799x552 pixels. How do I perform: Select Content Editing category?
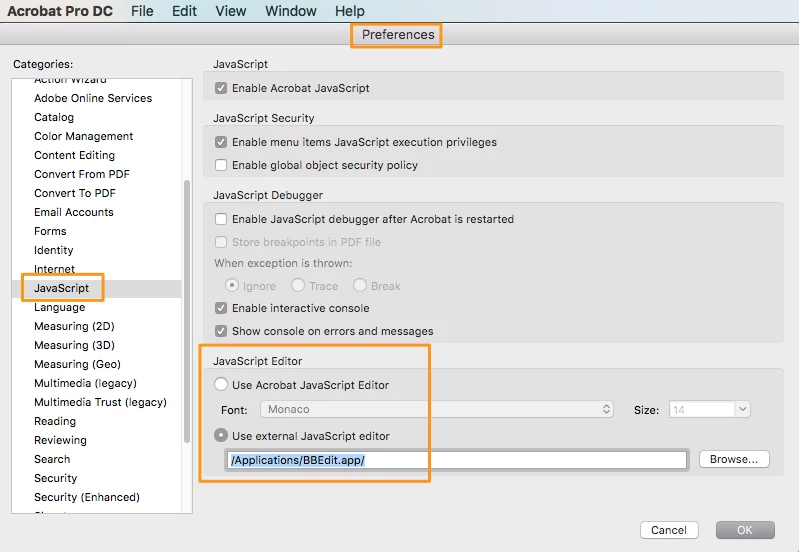[x=74, y=155]
